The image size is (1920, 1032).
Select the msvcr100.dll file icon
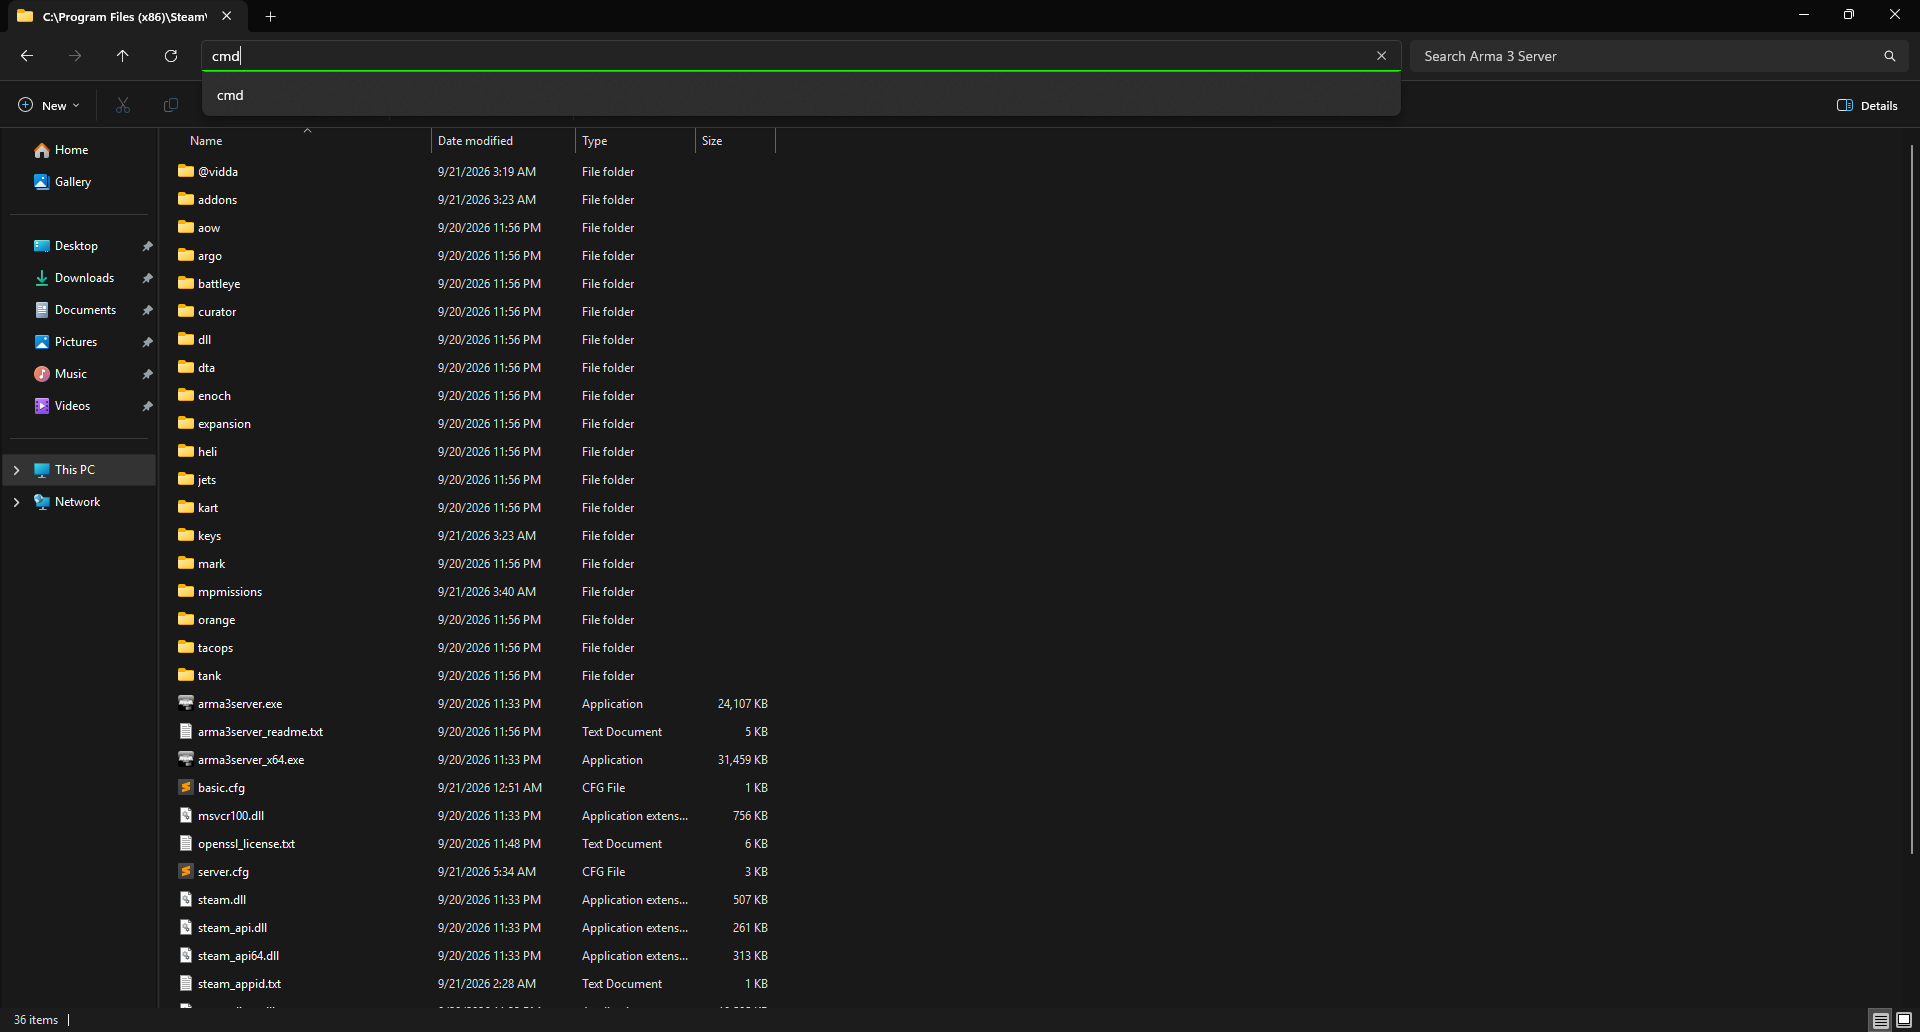186,815
